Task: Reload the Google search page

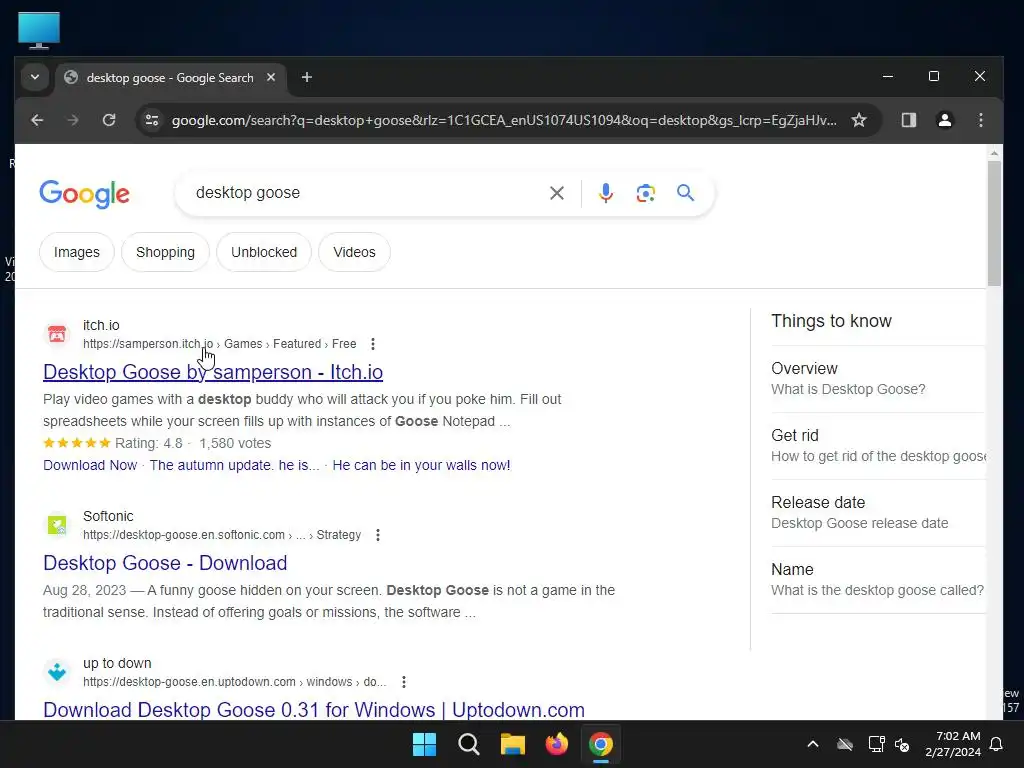Action: coord(109,120)
